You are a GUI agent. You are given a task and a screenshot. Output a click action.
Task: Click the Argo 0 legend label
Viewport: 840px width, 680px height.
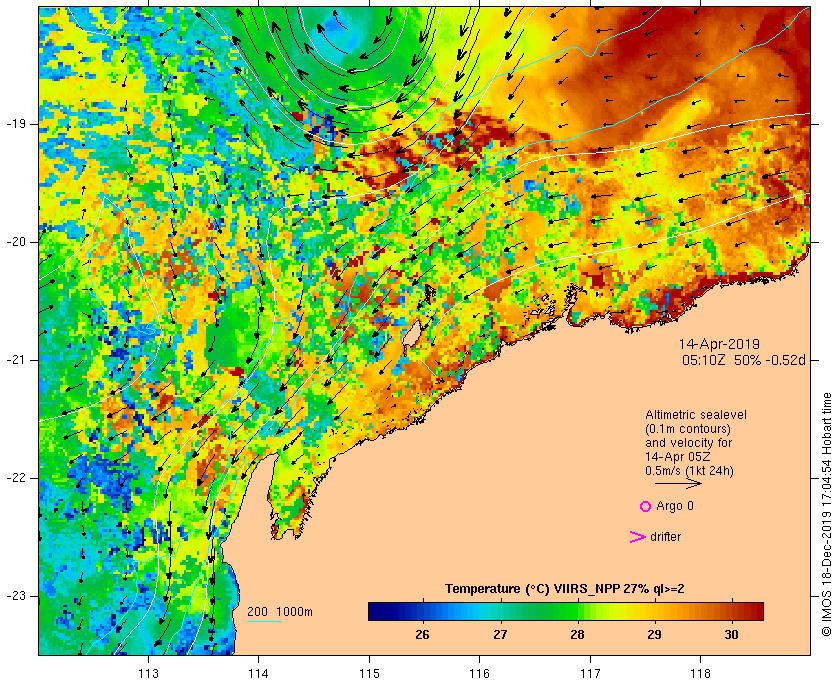tap(675, 506)
